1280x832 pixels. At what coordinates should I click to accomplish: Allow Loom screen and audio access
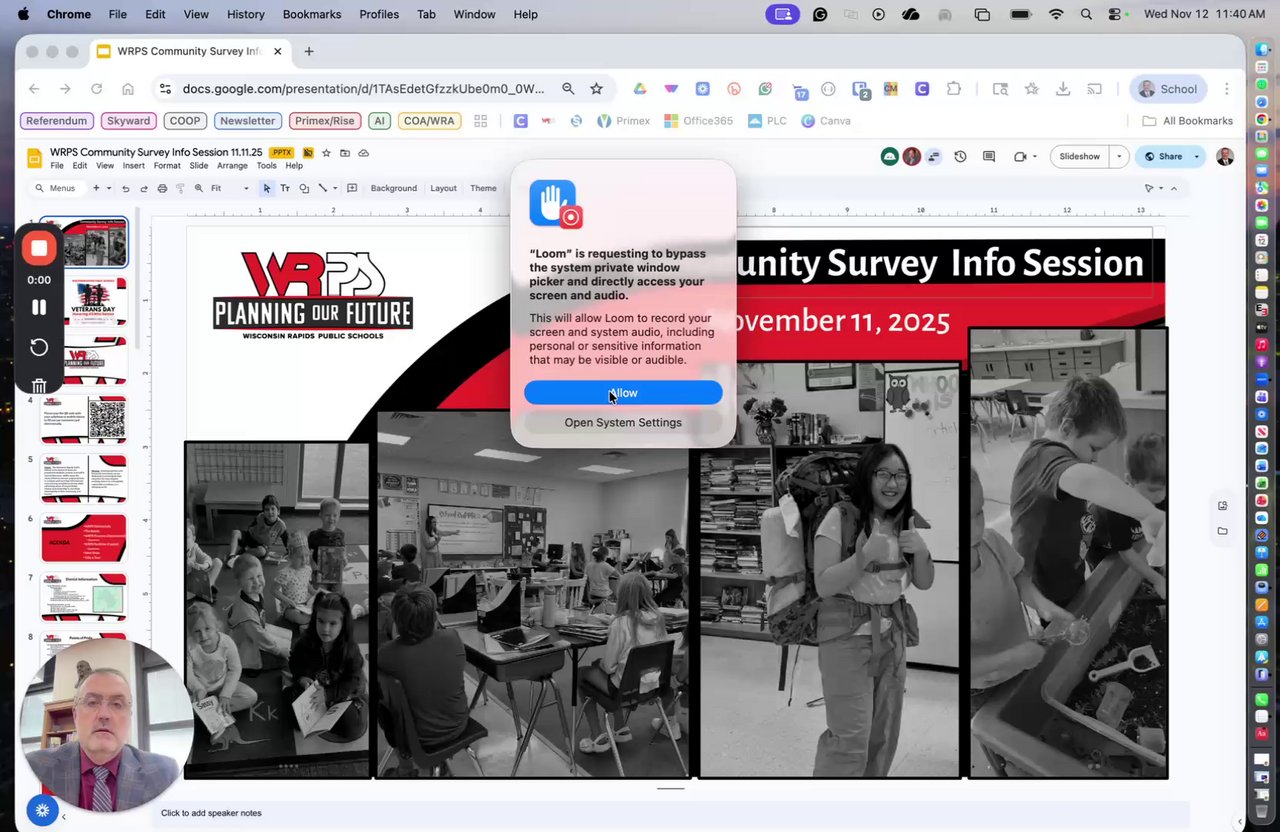point(623,393)
